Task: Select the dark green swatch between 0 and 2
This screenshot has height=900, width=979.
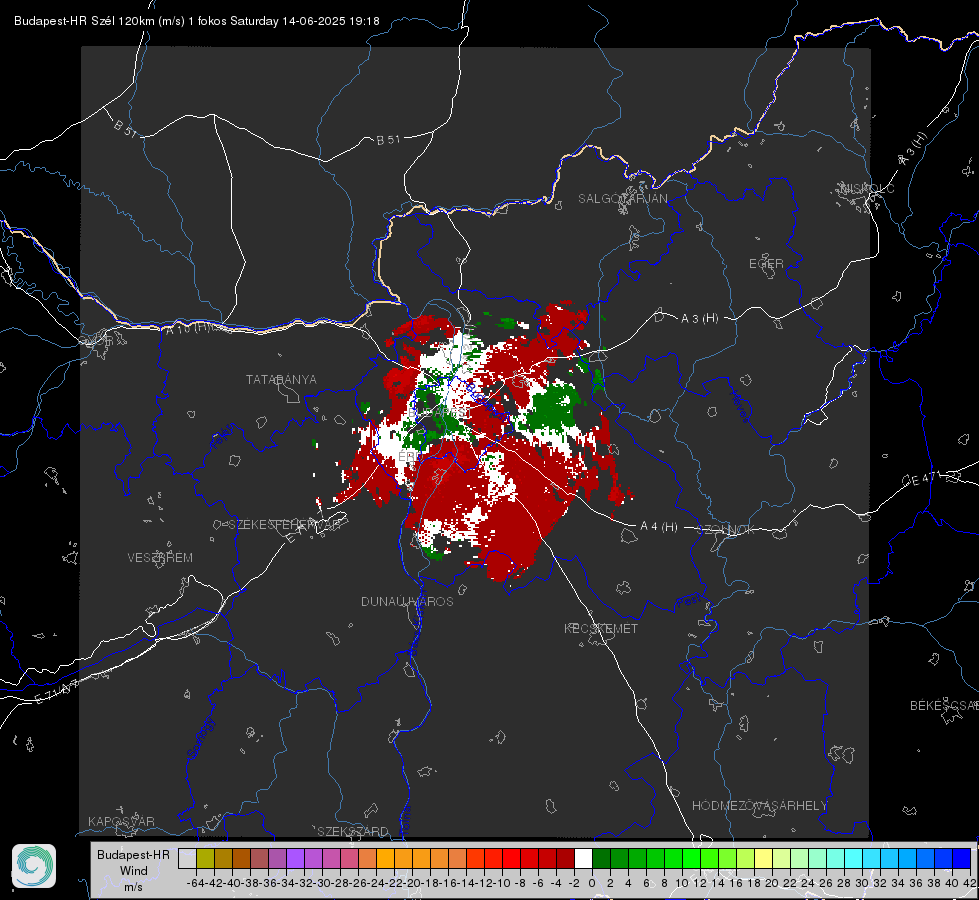Action: 601,858
